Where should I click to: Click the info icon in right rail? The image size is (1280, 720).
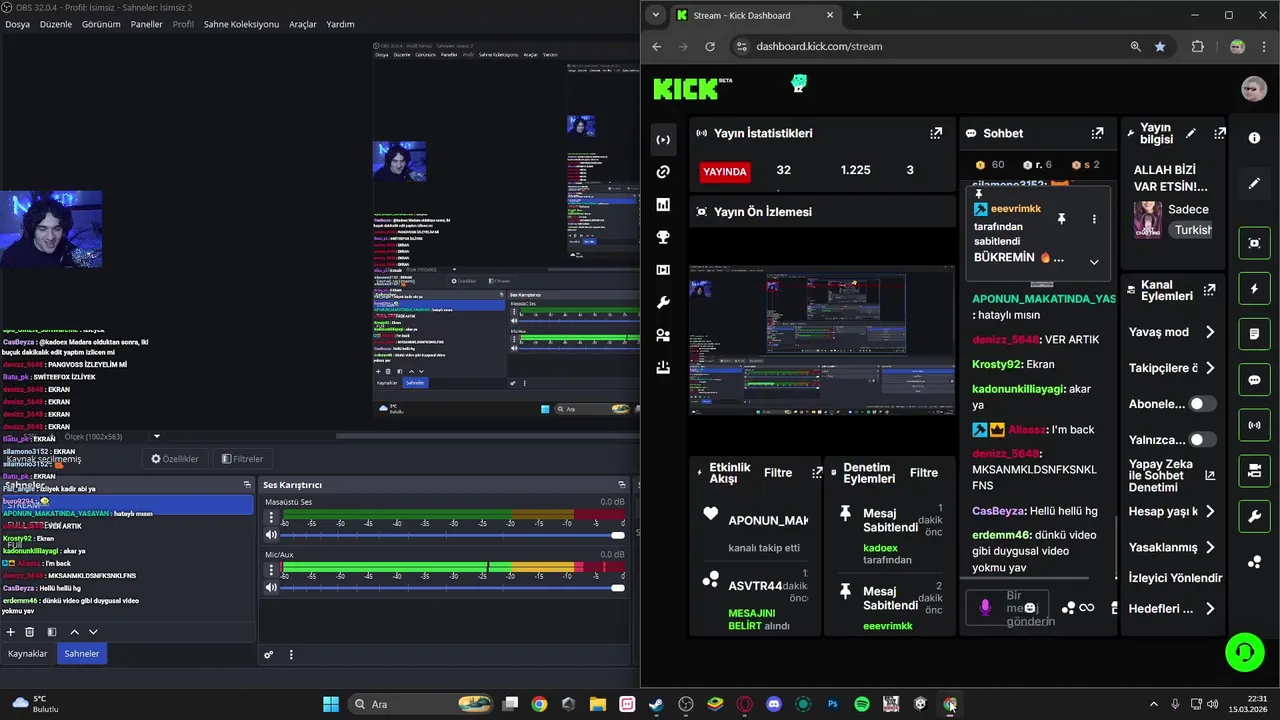1254,138
